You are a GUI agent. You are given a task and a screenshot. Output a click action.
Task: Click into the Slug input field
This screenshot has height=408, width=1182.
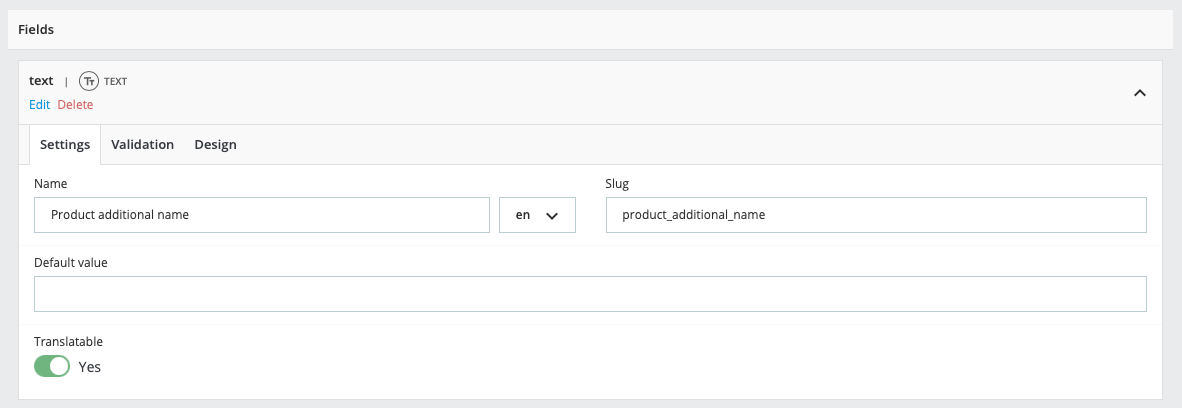(876, 215)
